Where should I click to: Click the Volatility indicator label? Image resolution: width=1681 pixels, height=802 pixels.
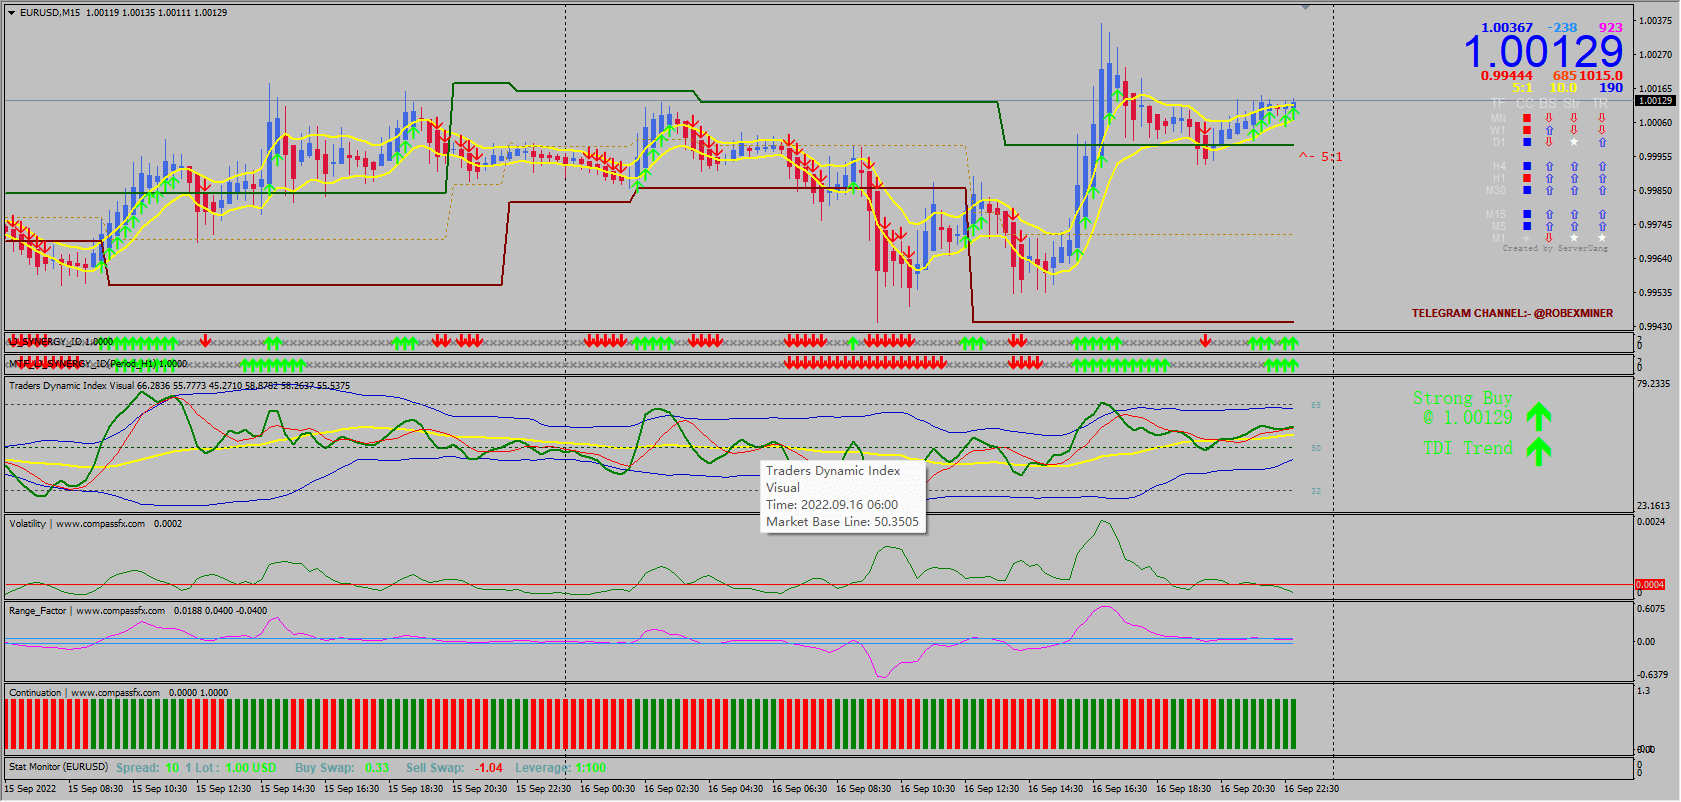pyautogui.click(x=28, y=524)
